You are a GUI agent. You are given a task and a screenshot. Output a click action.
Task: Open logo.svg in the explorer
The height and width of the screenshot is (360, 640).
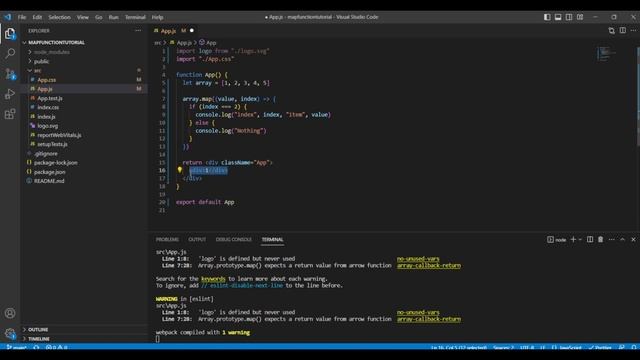[x=47, y=126]
